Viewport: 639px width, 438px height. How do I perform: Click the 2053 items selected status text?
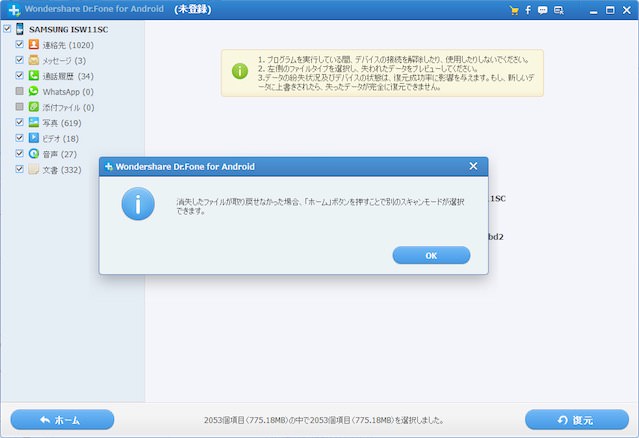point(324,420)
